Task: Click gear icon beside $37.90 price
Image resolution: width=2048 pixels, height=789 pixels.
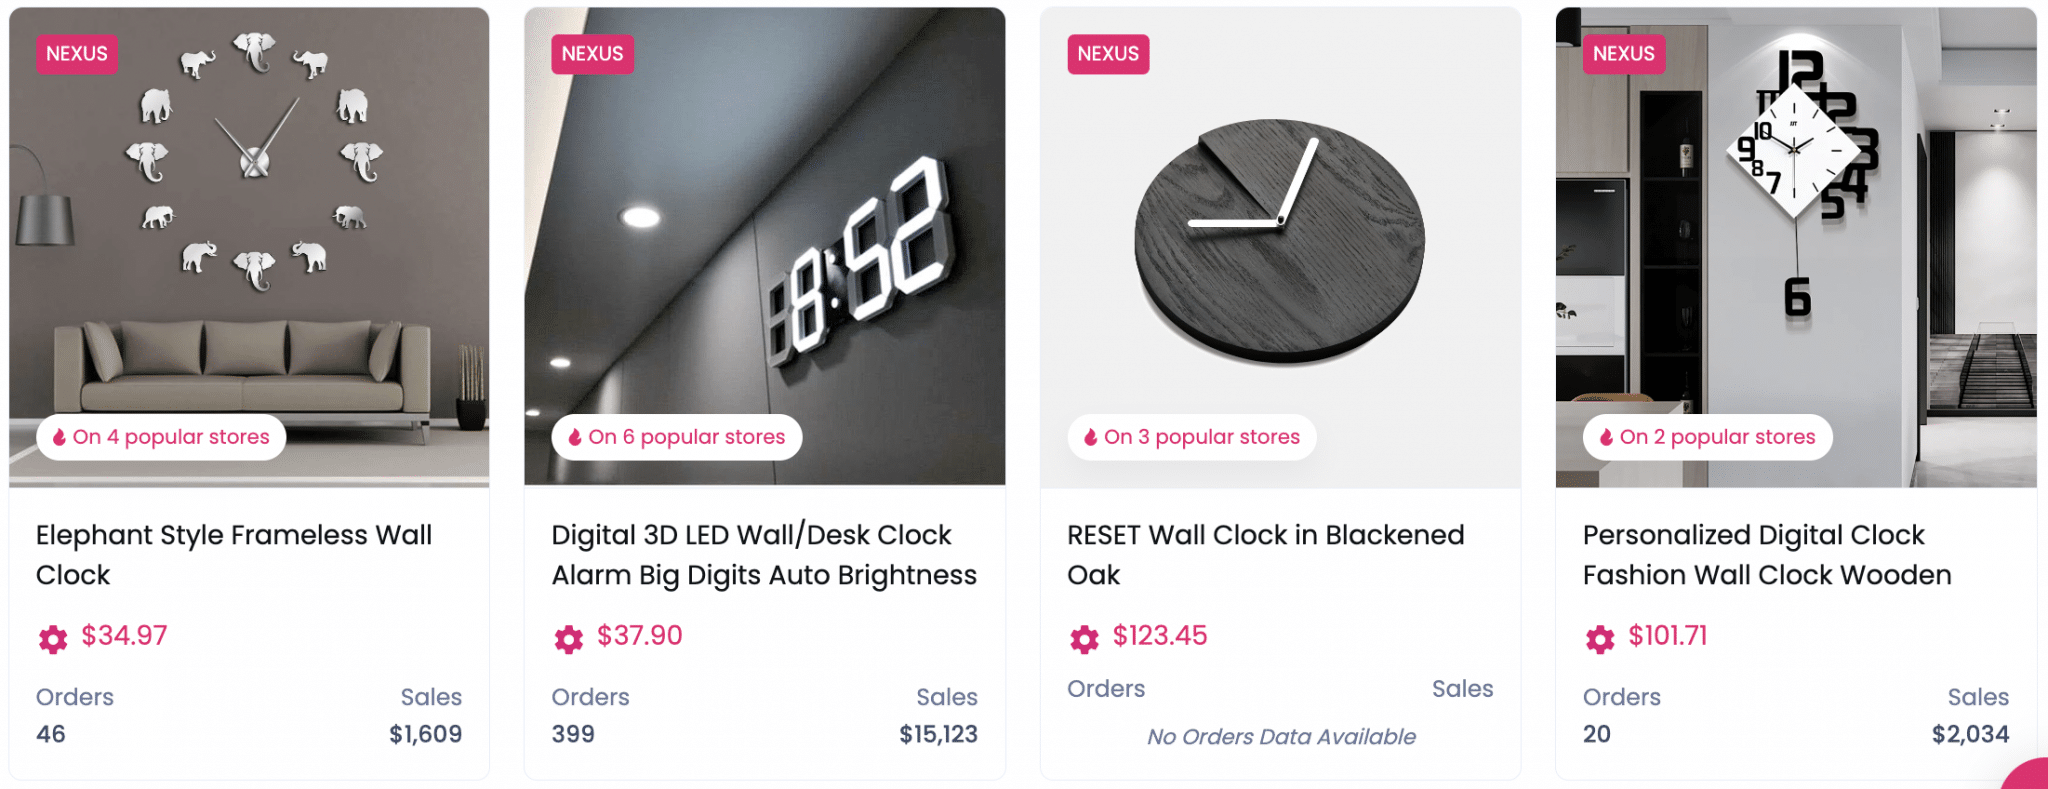Action: [569, 638]
